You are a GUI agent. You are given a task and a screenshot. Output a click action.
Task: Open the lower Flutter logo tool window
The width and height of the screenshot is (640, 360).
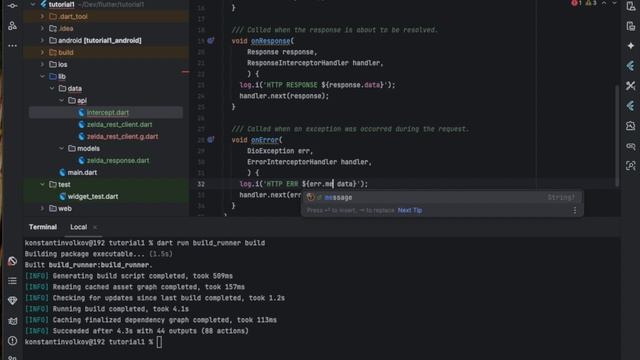click(x=631, y=106)
